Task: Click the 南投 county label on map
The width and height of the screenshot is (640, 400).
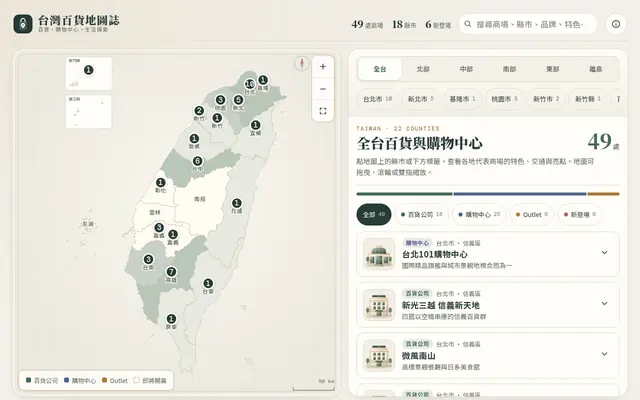Action: [200, 199]
